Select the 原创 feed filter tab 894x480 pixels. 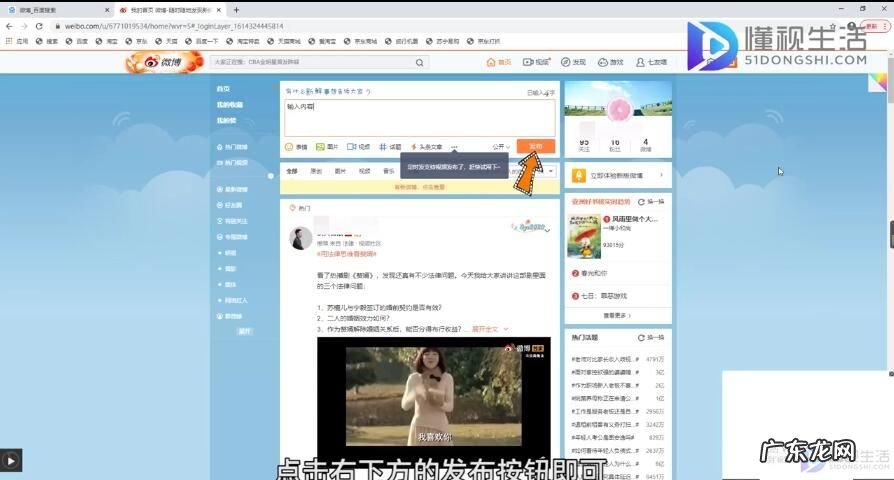click(x=316, y=171)
